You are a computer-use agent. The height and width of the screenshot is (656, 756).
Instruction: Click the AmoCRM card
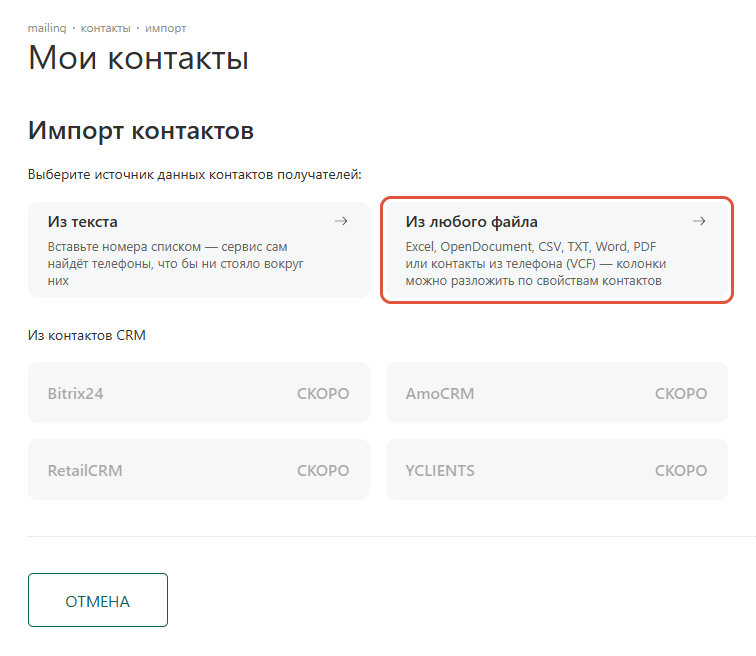tap(556, 393)
